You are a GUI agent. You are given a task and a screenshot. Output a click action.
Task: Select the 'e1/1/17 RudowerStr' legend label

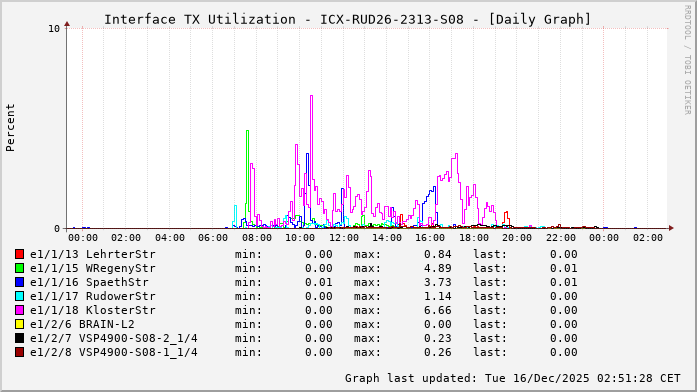[92, 296]
